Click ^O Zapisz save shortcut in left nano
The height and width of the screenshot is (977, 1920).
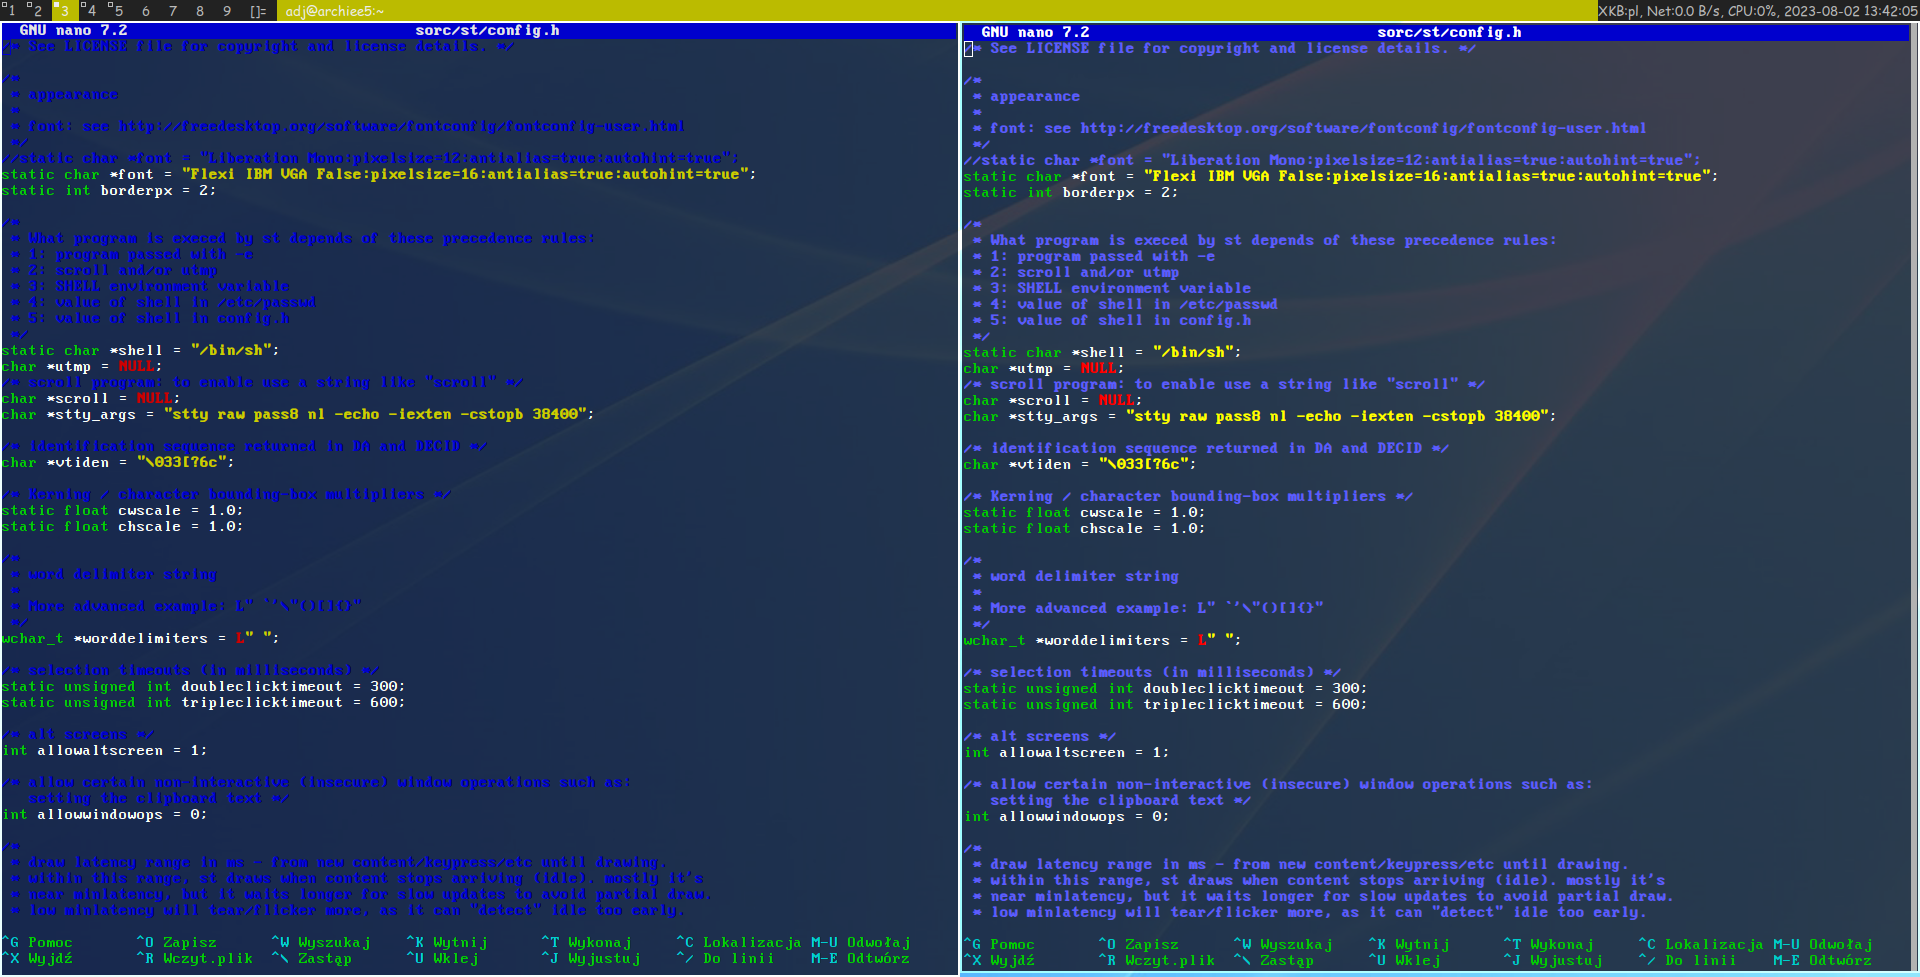click(x=176, y=942)
